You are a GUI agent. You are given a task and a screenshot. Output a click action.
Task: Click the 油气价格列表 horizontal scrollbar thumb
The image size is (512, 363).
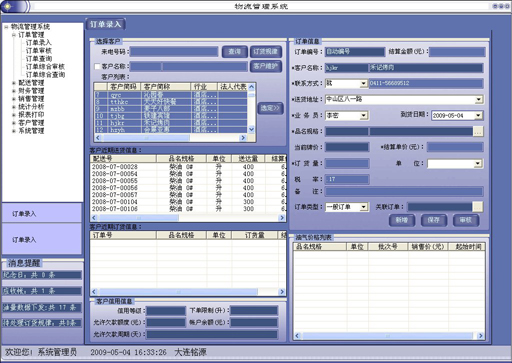387,336
